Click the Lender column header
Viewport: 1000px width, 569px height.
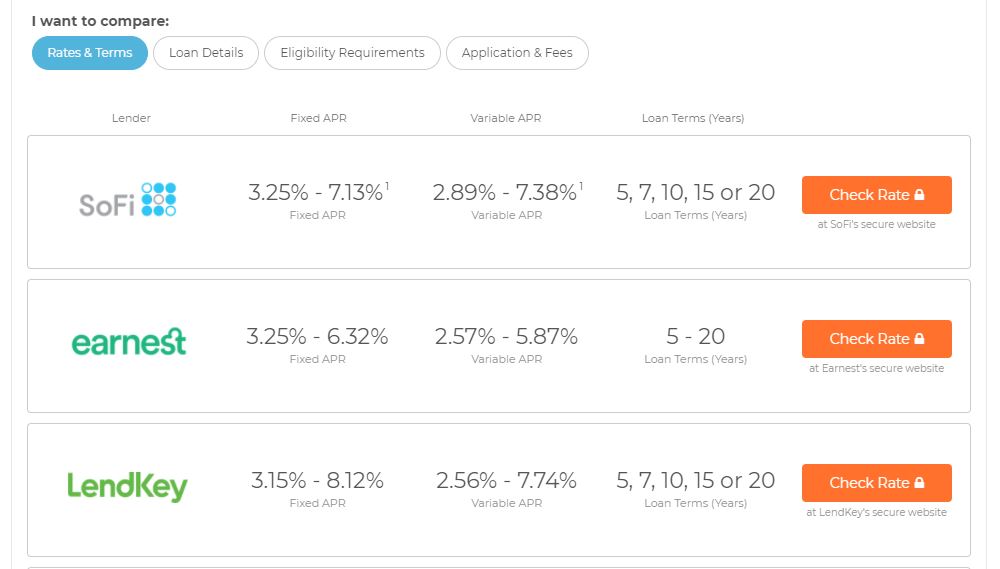point(131,118)
